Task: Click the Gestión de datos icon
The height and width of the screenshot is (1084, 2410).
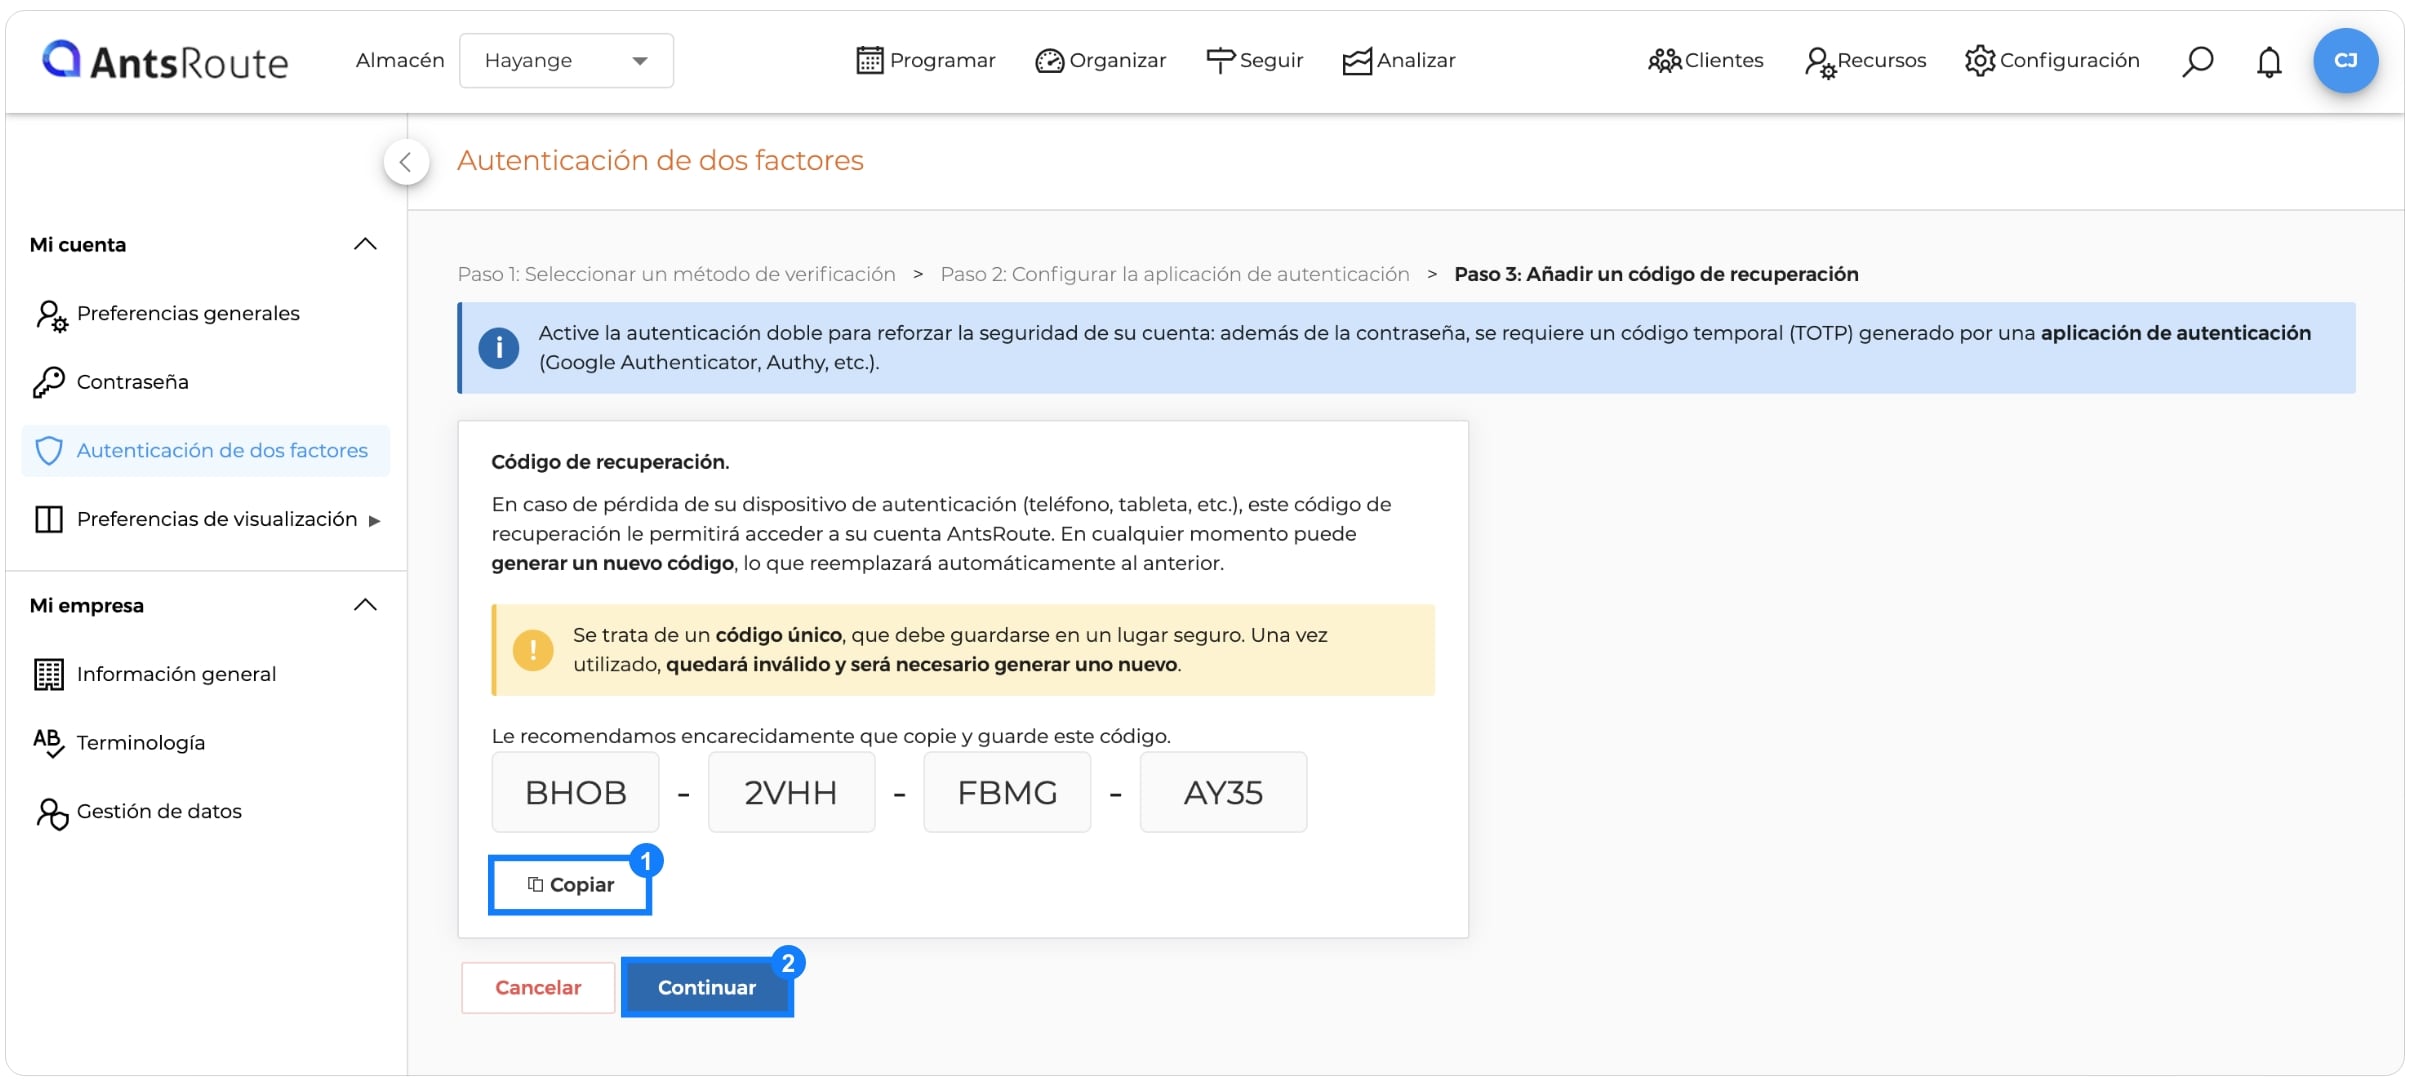Action: pos(52,813)
